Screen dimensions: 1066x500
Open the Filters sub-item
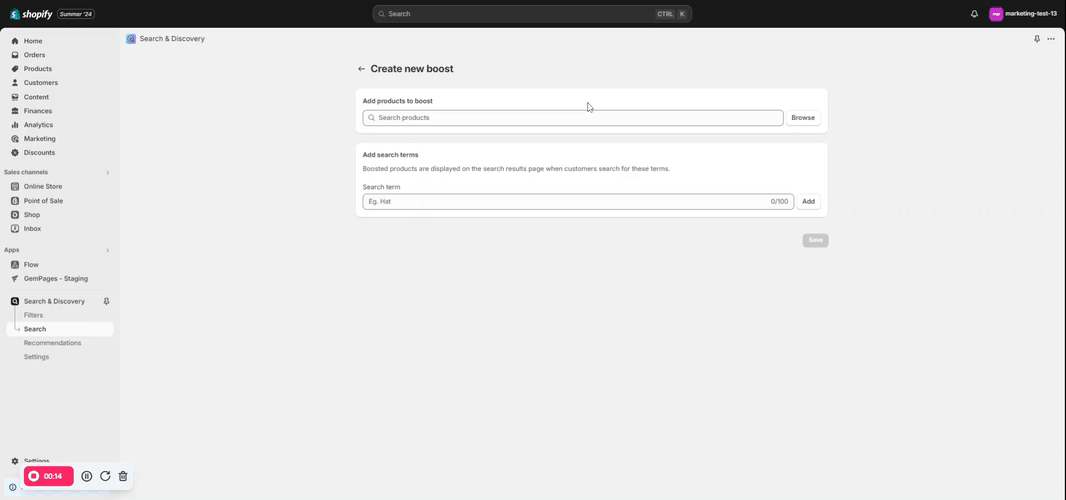tap(33, 315)
